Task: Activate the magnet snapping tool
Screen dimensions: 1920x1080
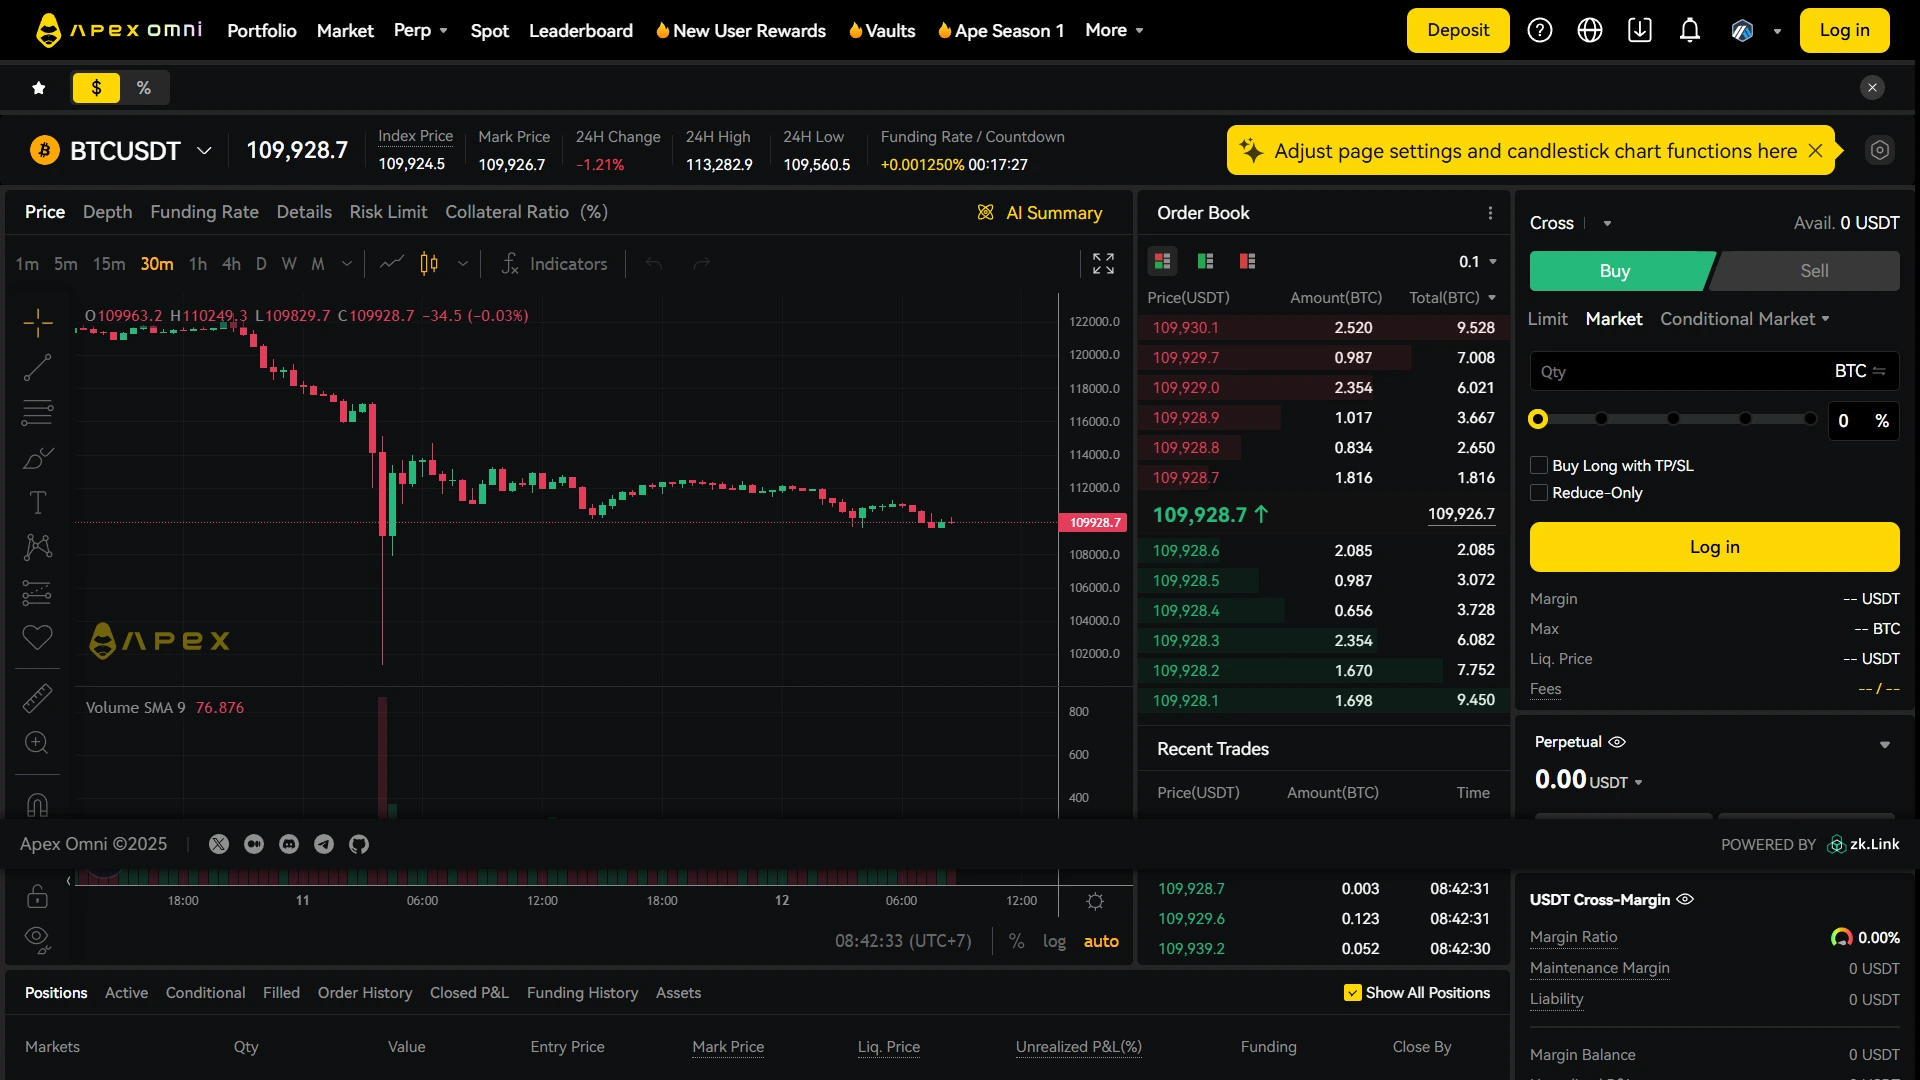Action: point(37,805)
